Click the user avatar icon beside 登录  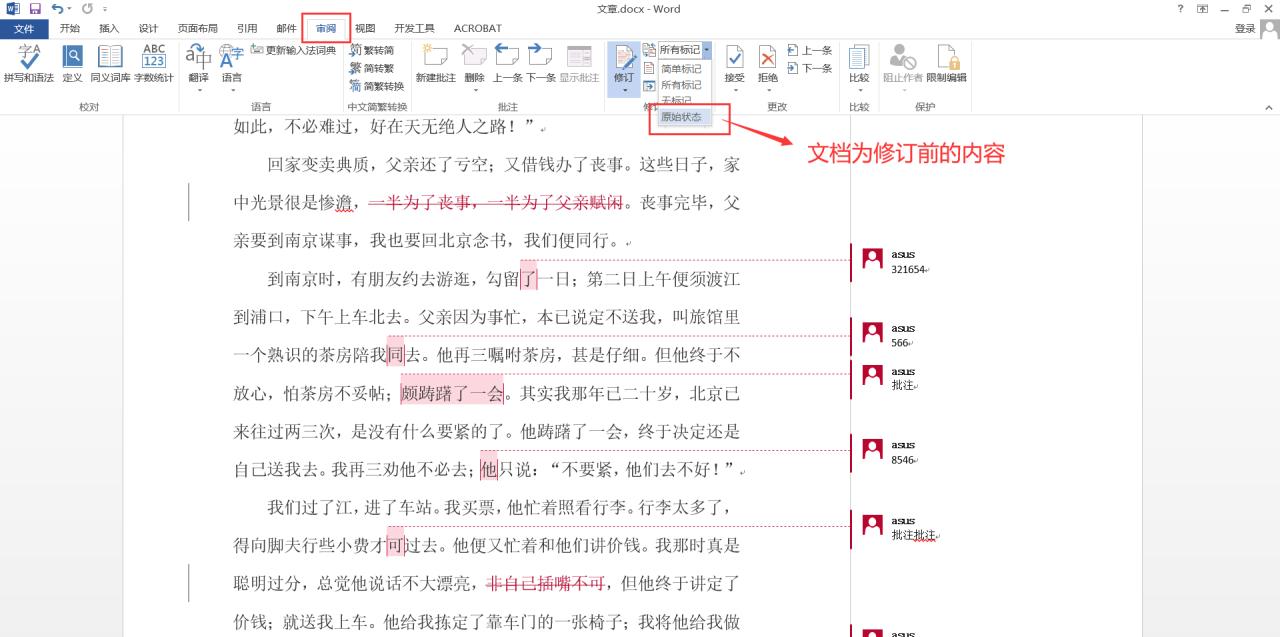click(1268, 29)
